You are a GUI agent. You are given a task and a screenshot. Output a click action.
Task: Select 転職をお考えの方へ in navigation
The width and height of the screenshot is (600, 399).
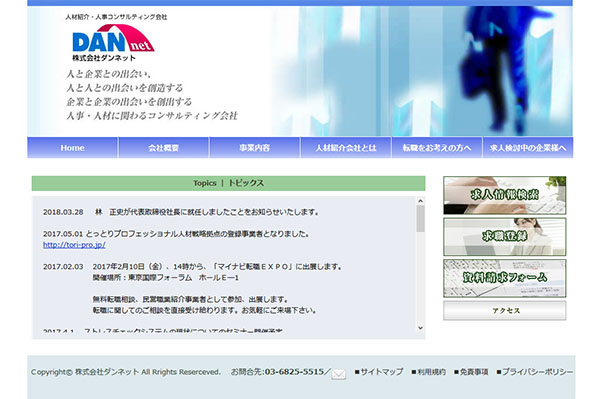click(437, 148)
